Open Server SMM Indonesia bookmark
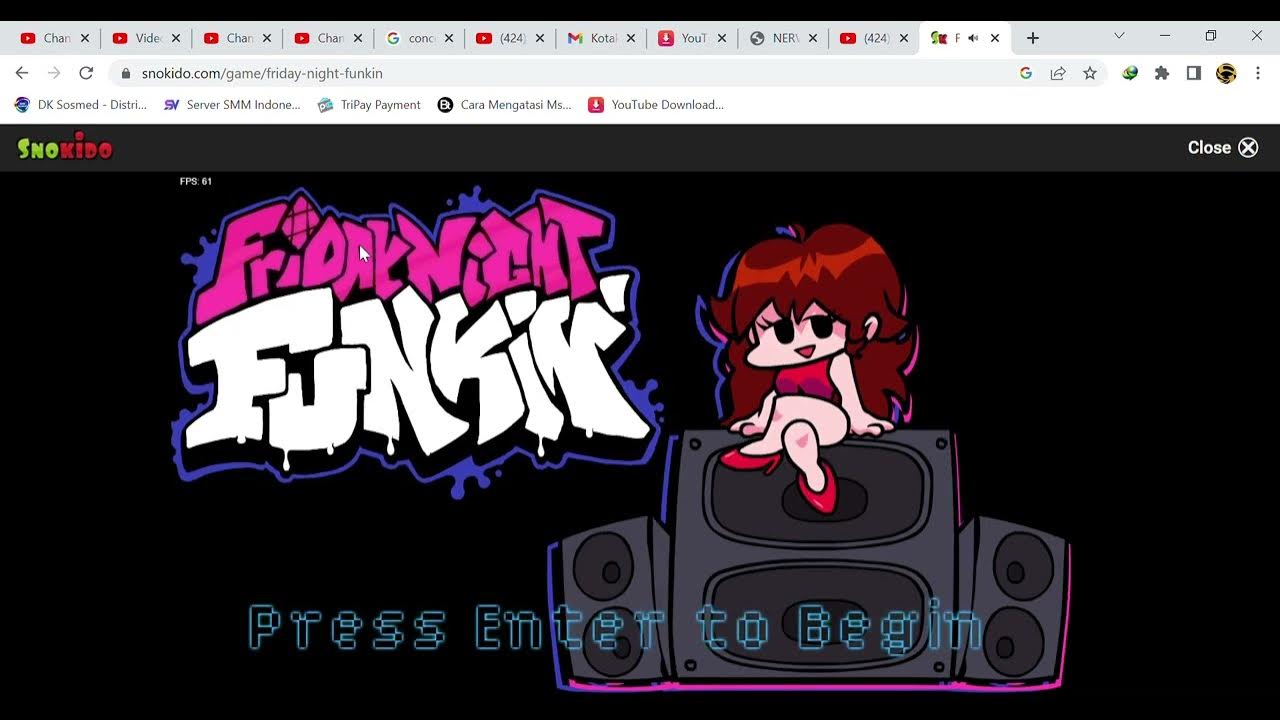This screenshot has width=1280, height=720. click(x=231, y=105)
